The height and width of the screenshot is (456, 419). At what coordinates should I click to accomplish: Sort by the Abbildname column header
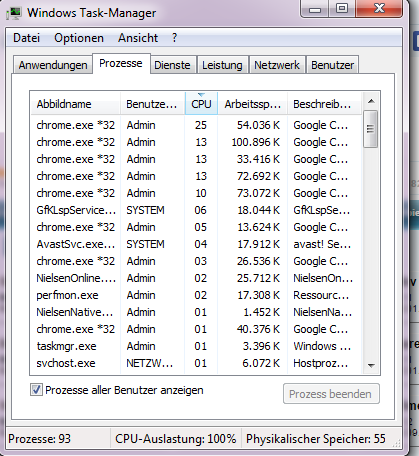(x=75, y=104)
